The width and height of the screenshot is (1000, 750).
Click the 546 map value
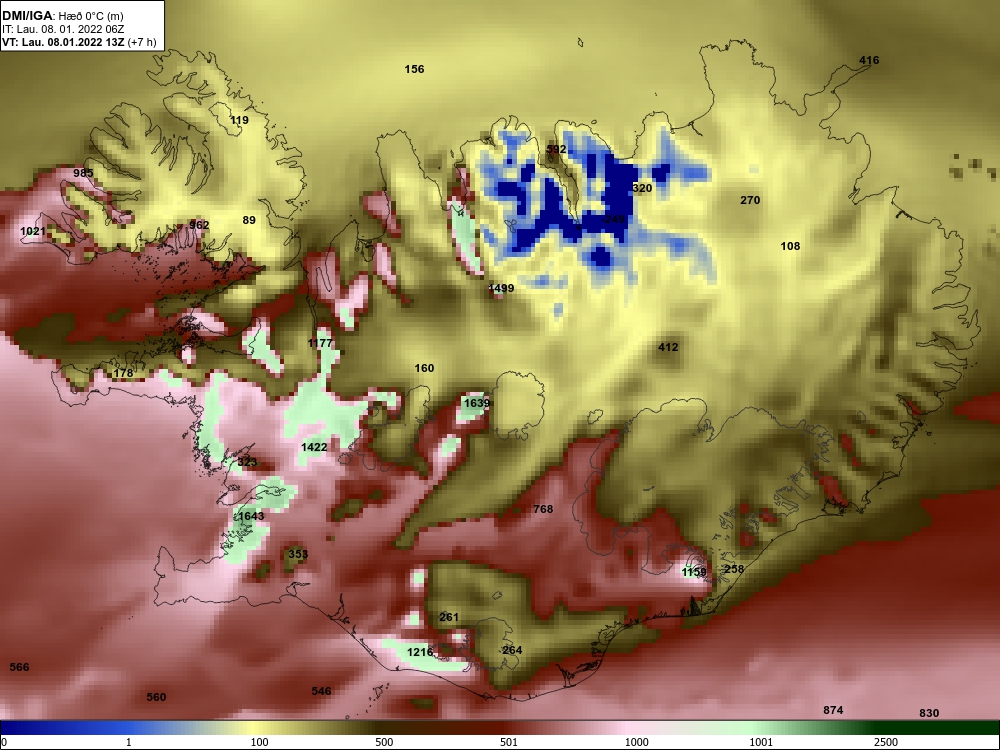[321, 691]
